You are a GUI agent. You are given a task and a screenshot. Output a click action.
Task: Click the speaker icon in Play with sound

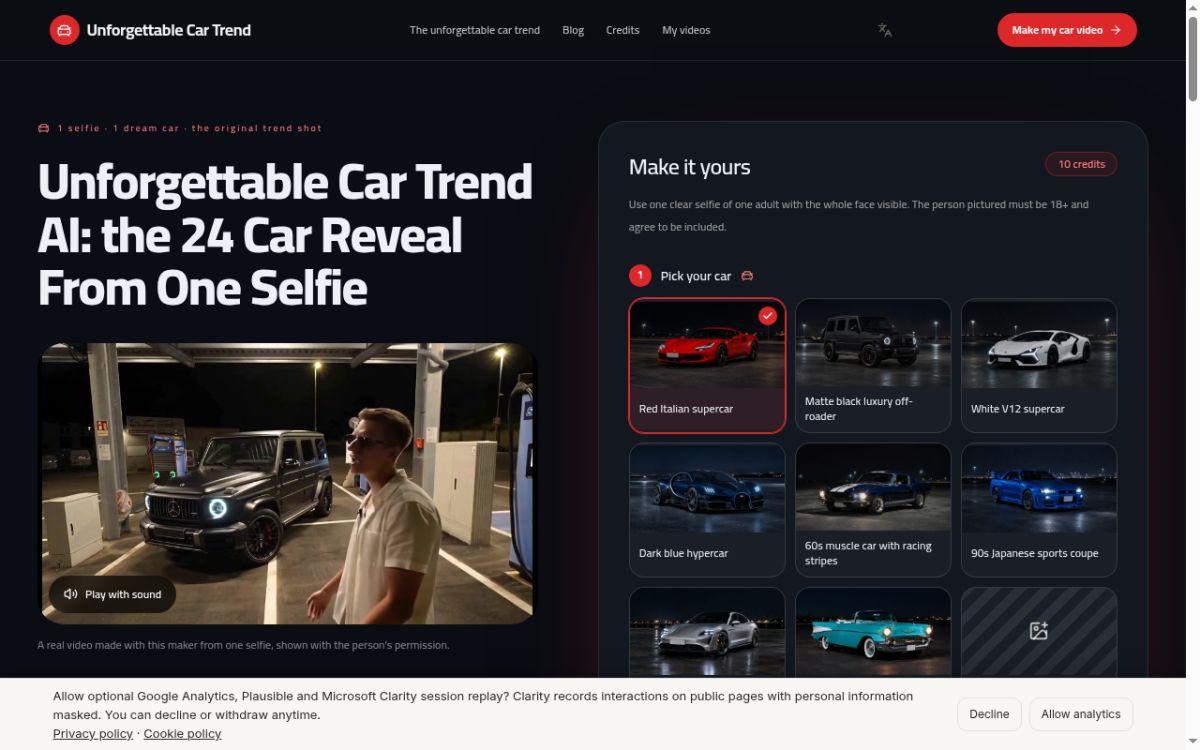70,594
